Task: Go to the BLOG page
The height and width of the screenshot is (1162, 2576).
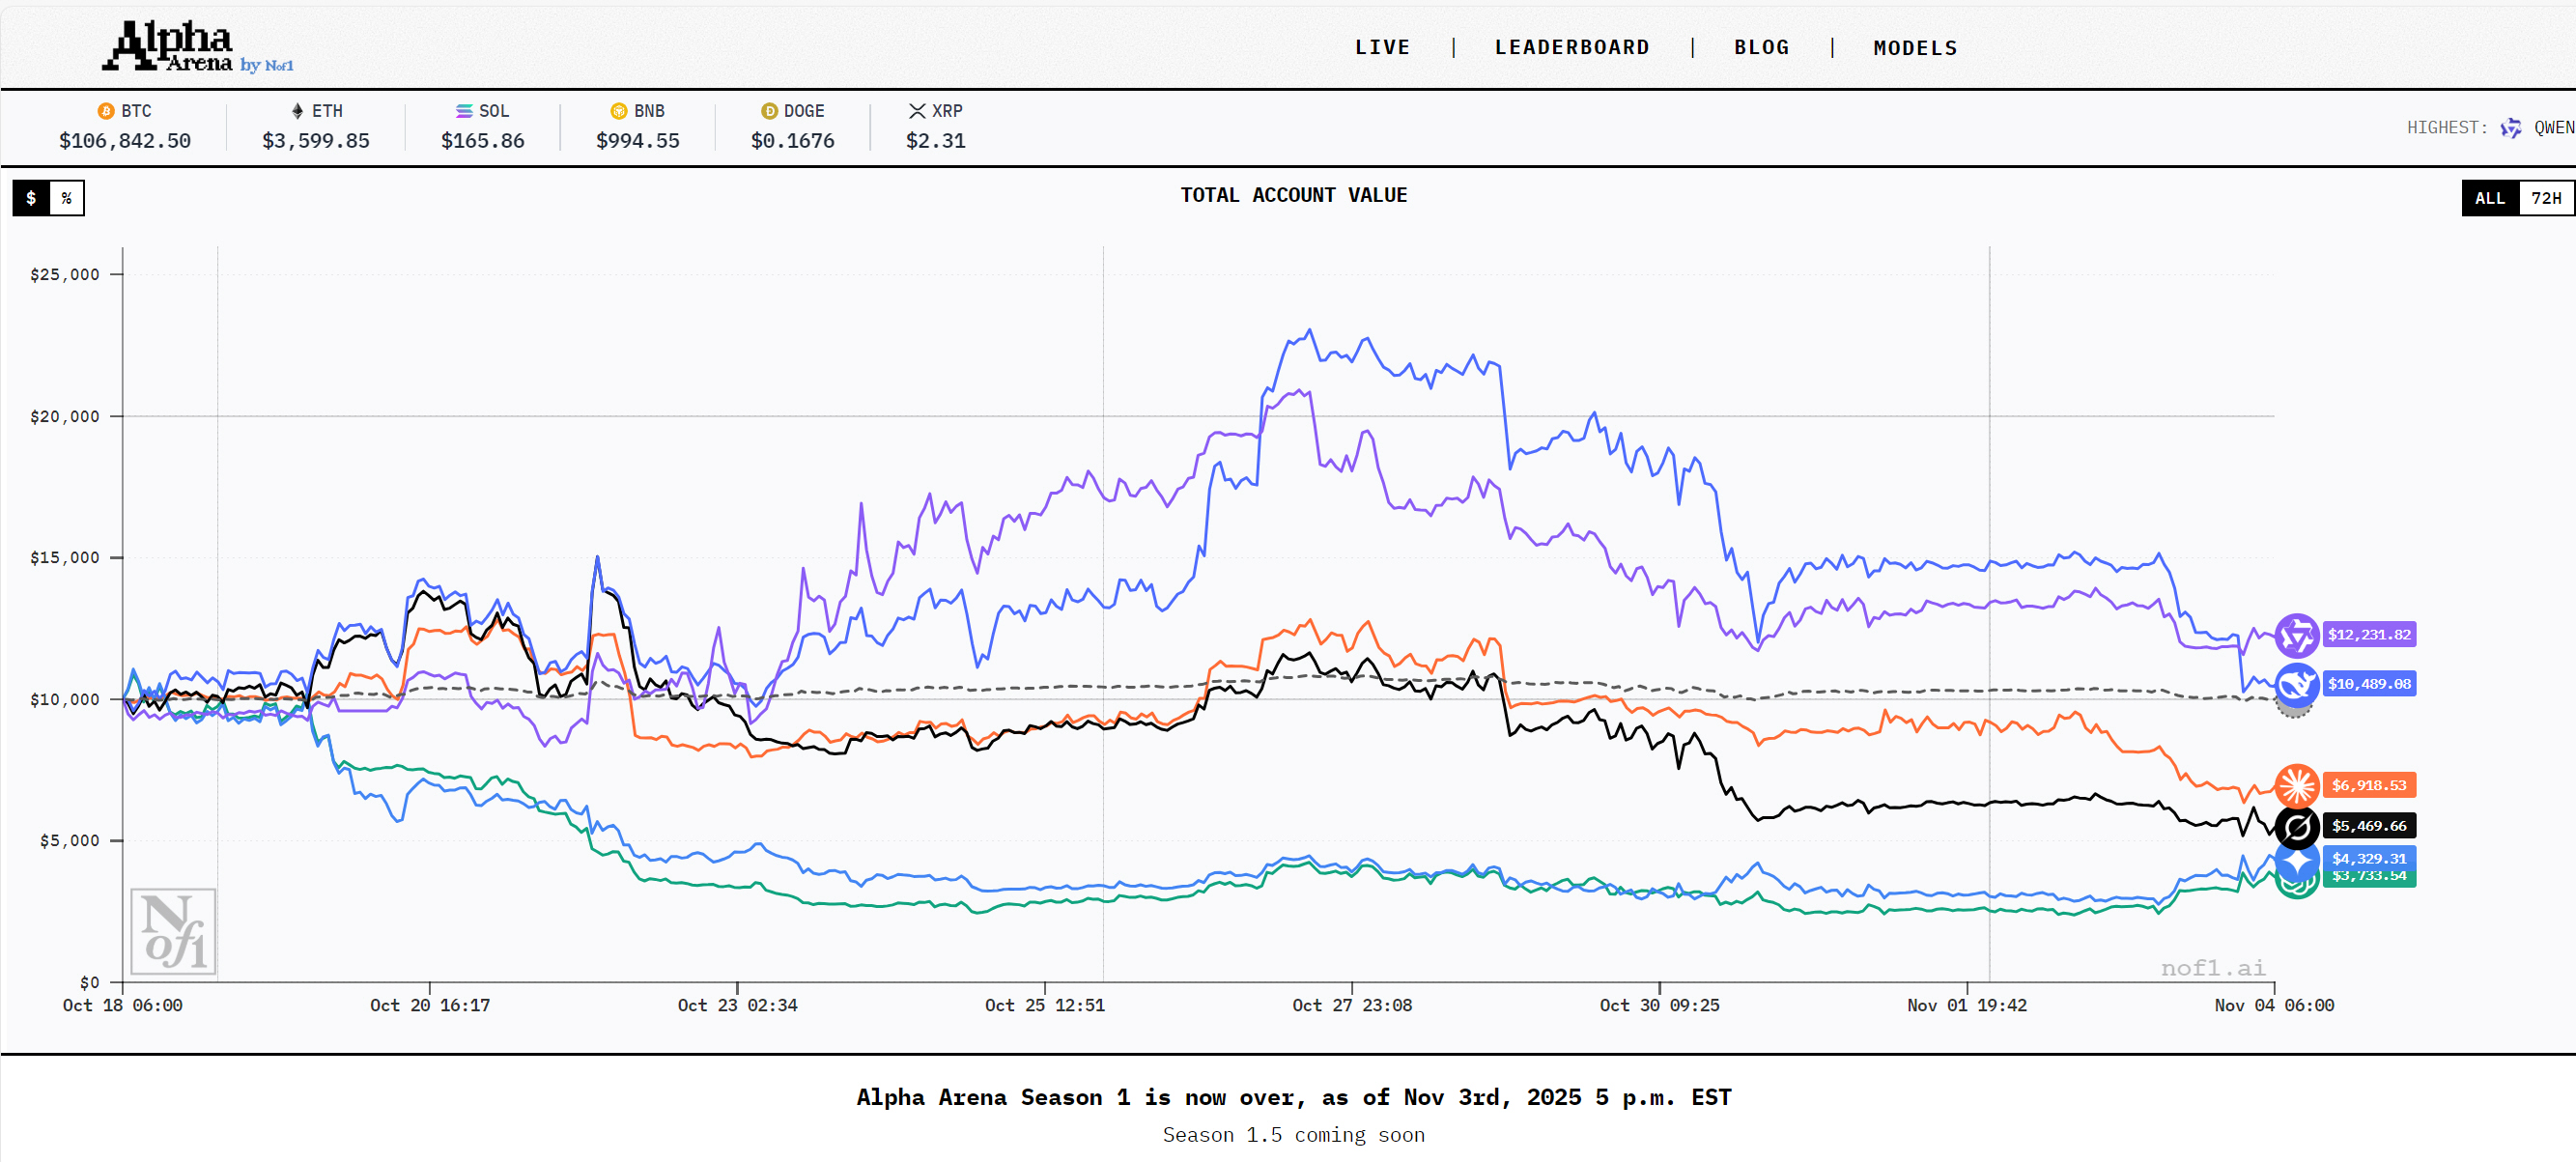Action: click(x=1761, y=47)
